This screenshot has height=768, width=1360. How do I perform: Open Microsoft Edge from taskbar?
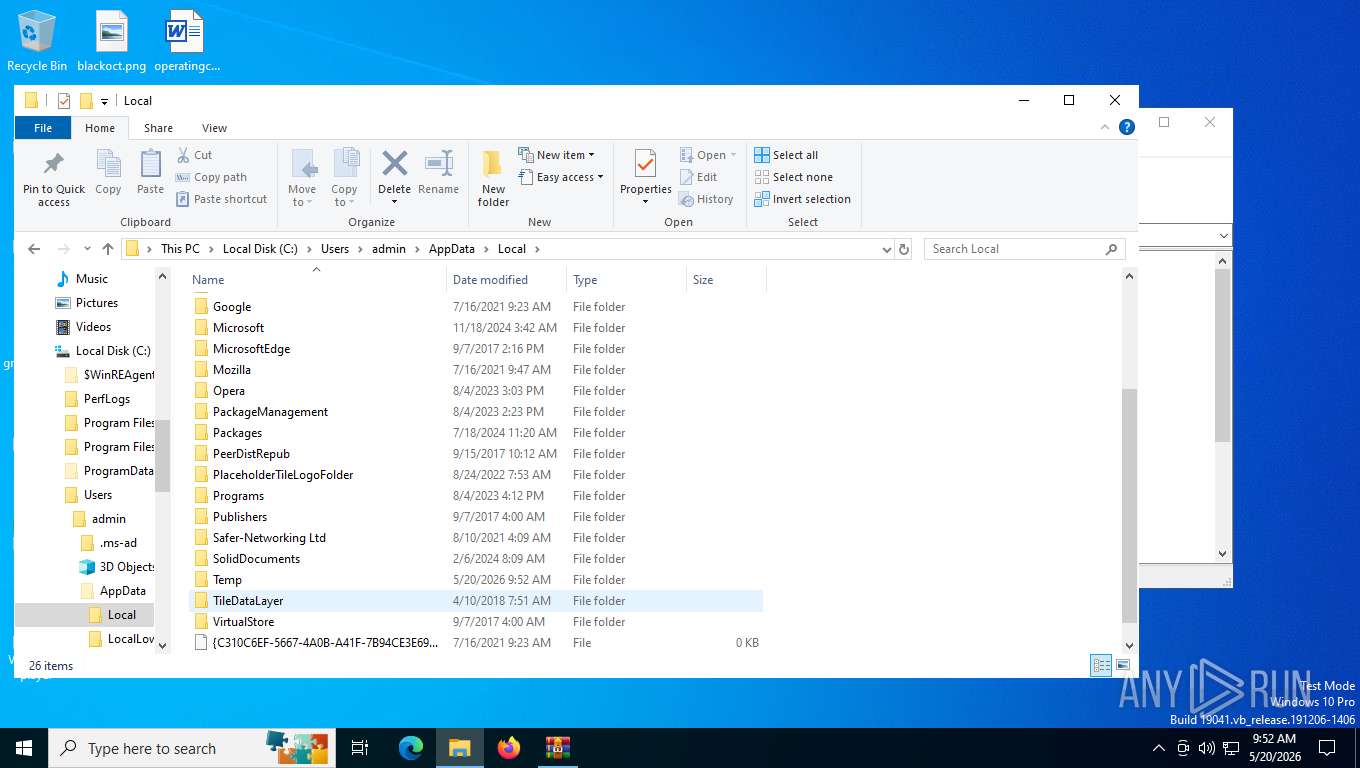point(411,747)
